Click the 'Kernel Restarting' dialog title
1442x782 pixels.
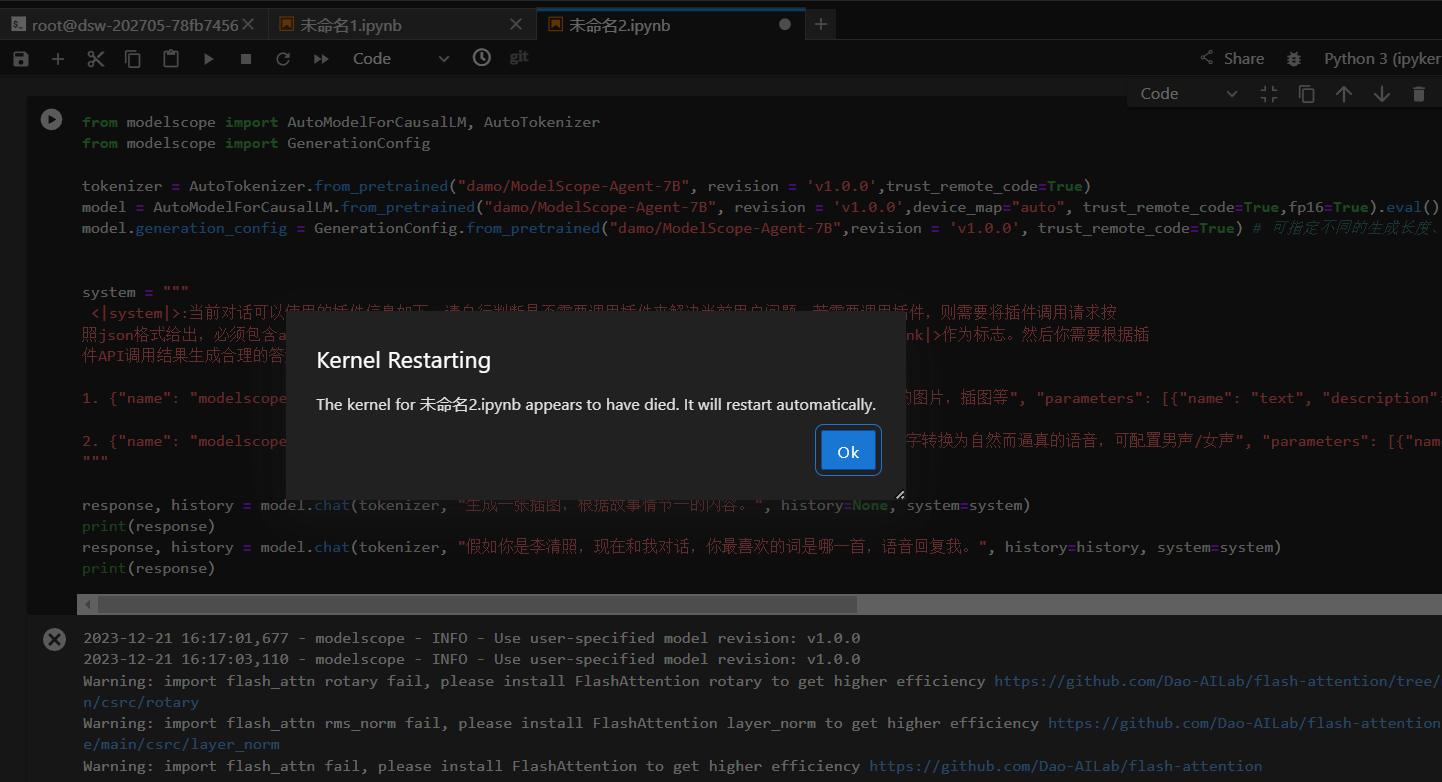pyautogui.click(x=403, y=360)
